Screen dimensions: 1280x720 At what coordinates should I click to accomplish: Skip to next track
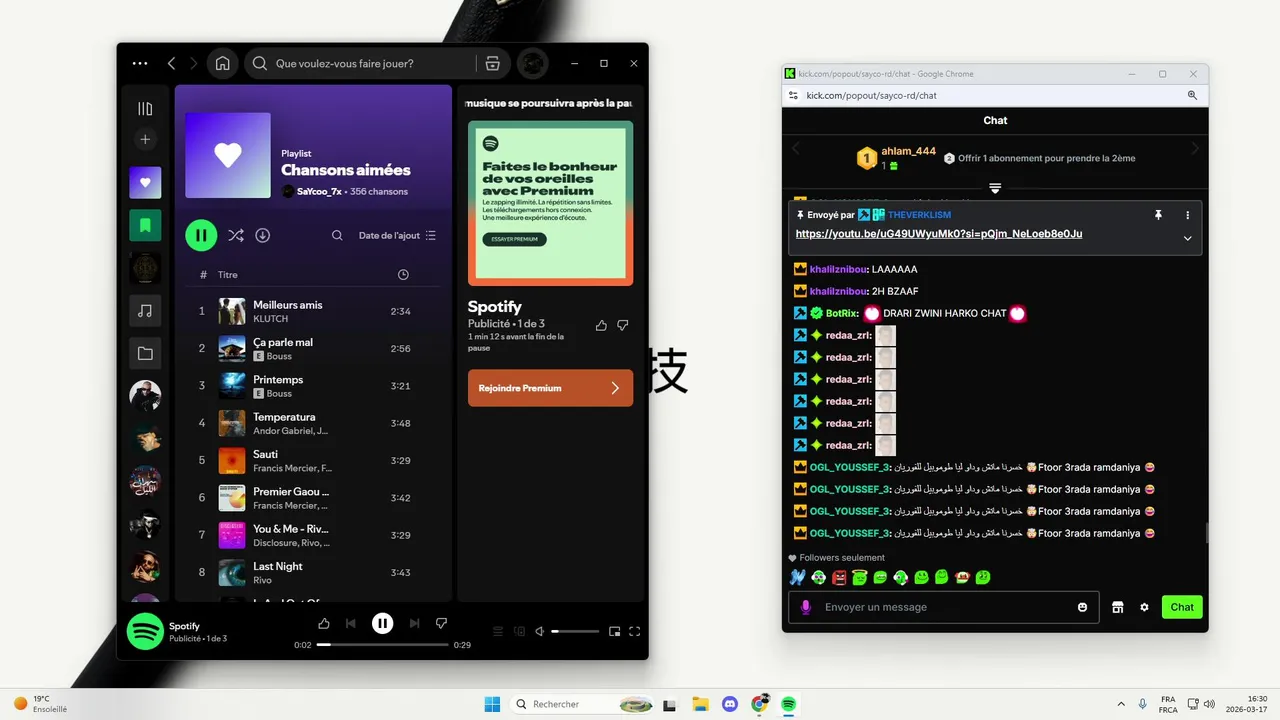point(414,623)
